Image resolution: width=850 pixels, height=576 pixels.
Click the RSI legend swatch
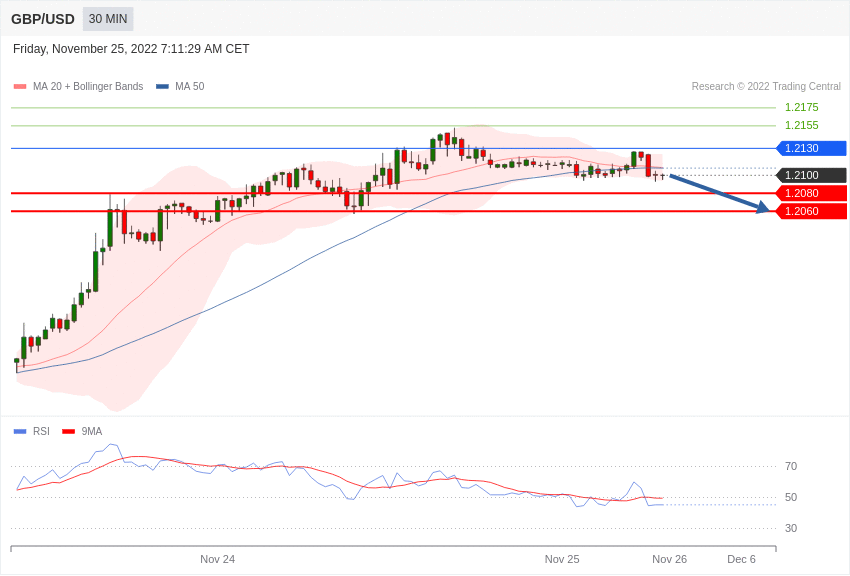click(x=20, y=431)
